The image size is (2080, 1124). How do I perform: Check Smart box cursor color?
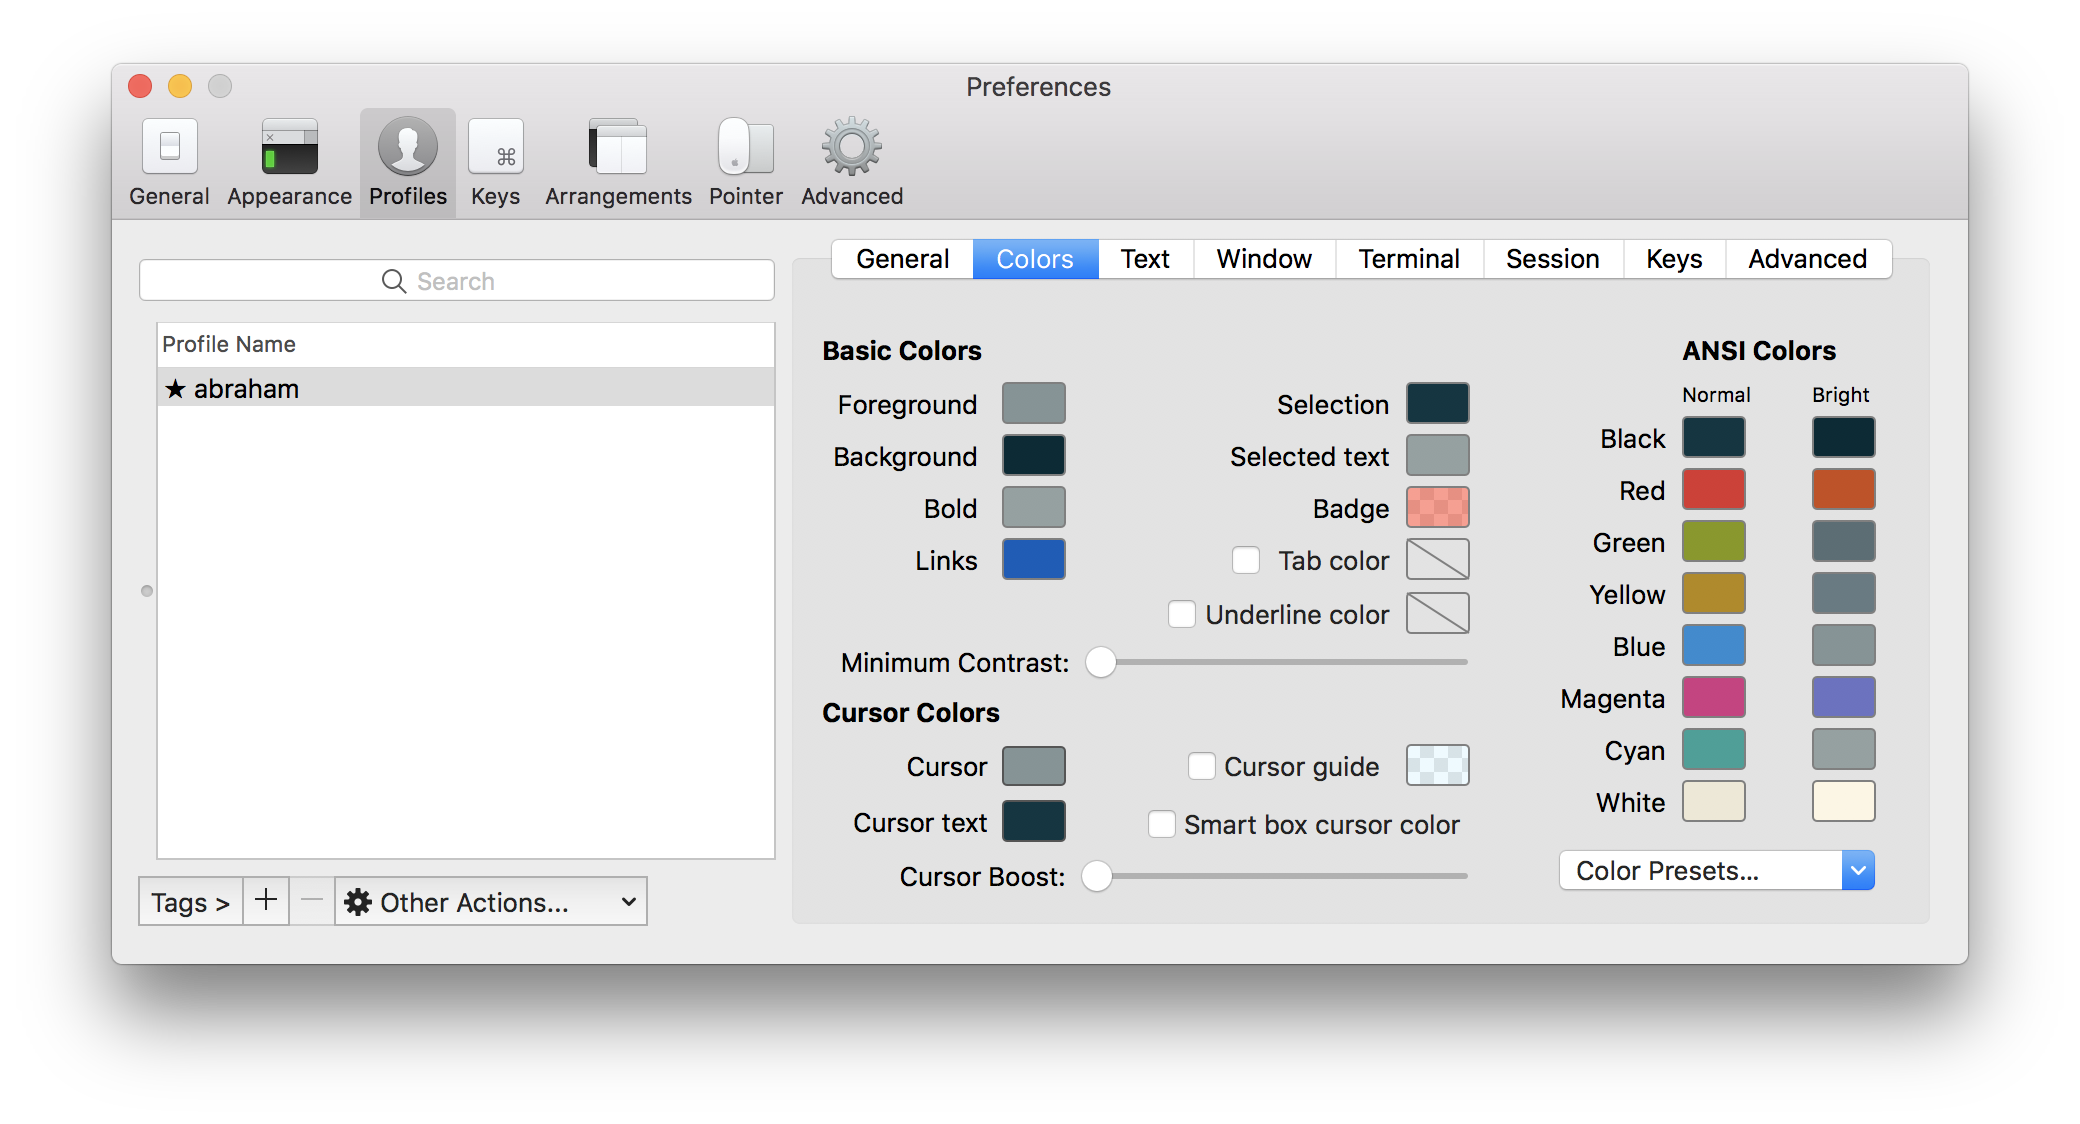tap(1162, 824)
